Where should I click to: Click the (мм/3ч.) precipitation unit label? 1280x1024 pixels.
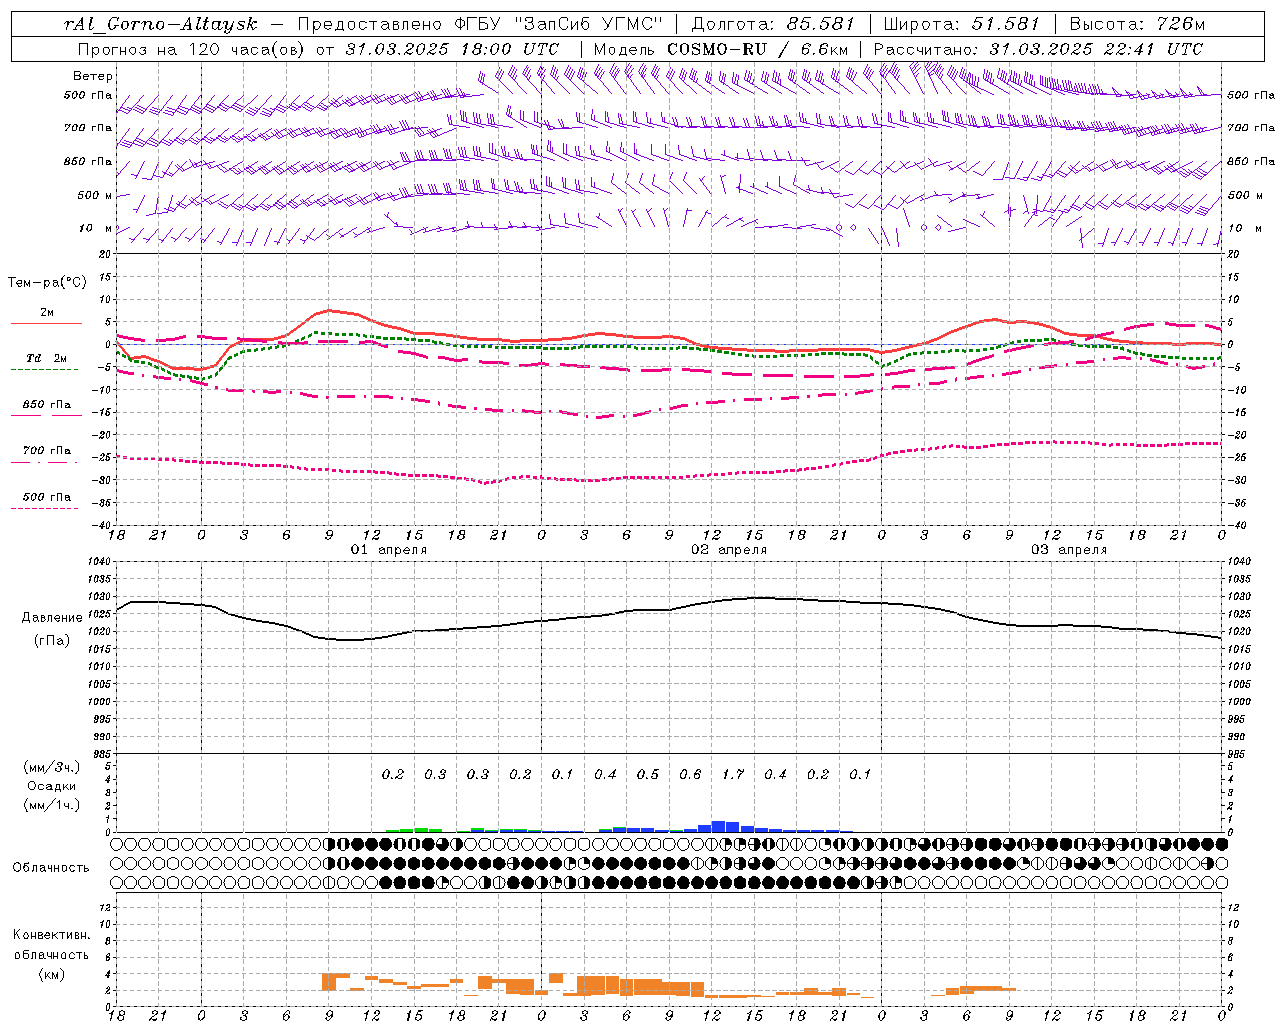point(52,767)
